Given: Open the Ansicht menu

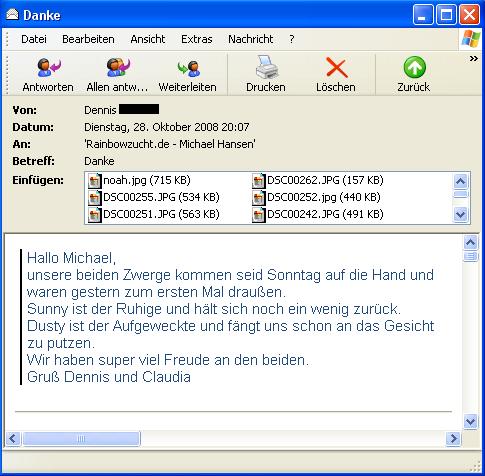Looking at the screenshot, I should pos(148,39).
